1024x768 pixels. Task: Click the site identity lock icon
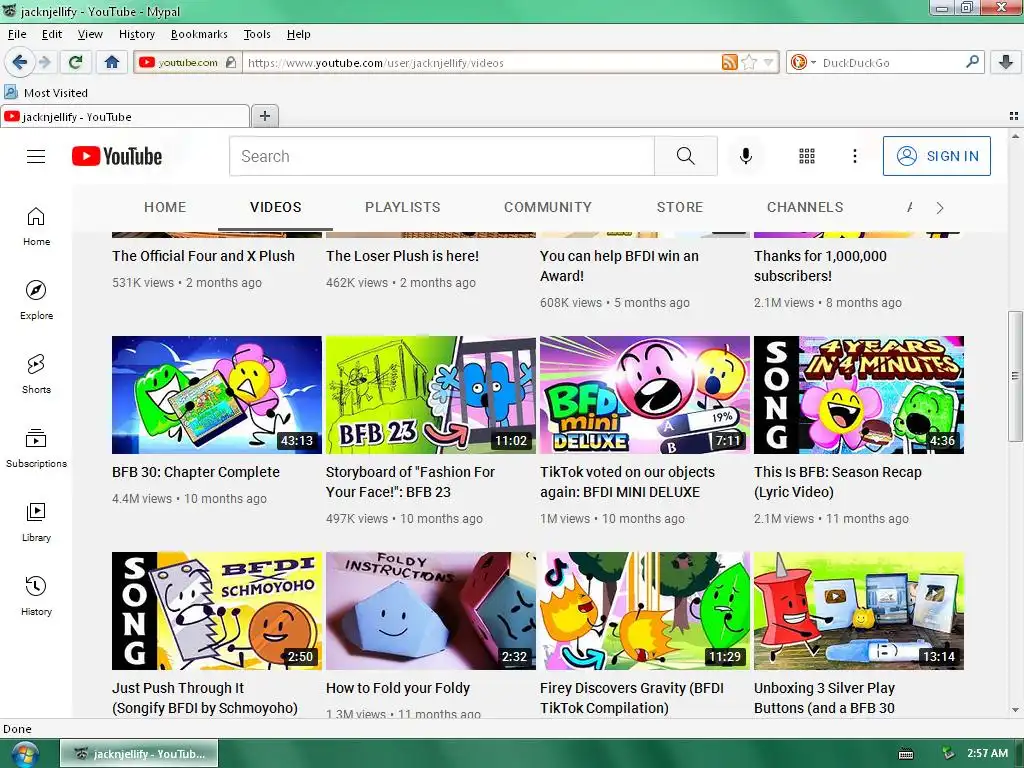(x=230, y=62)
